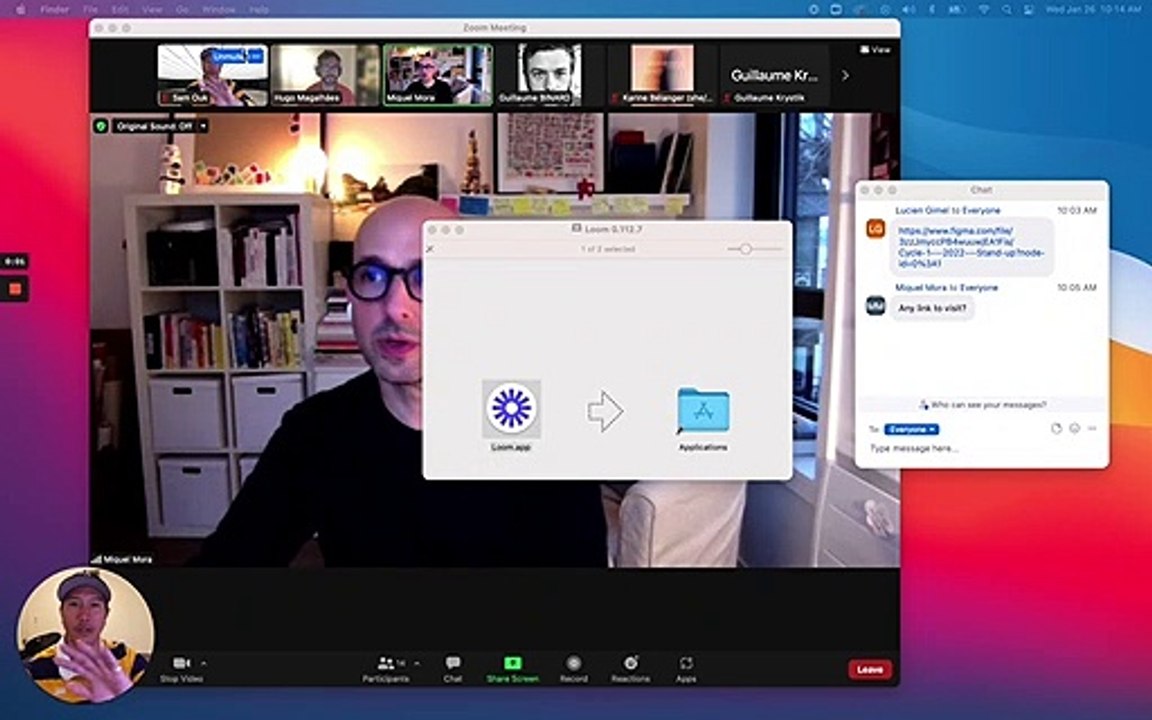Click the Record button
This screenshot has height=720, width=1152.
click(574, 669)
